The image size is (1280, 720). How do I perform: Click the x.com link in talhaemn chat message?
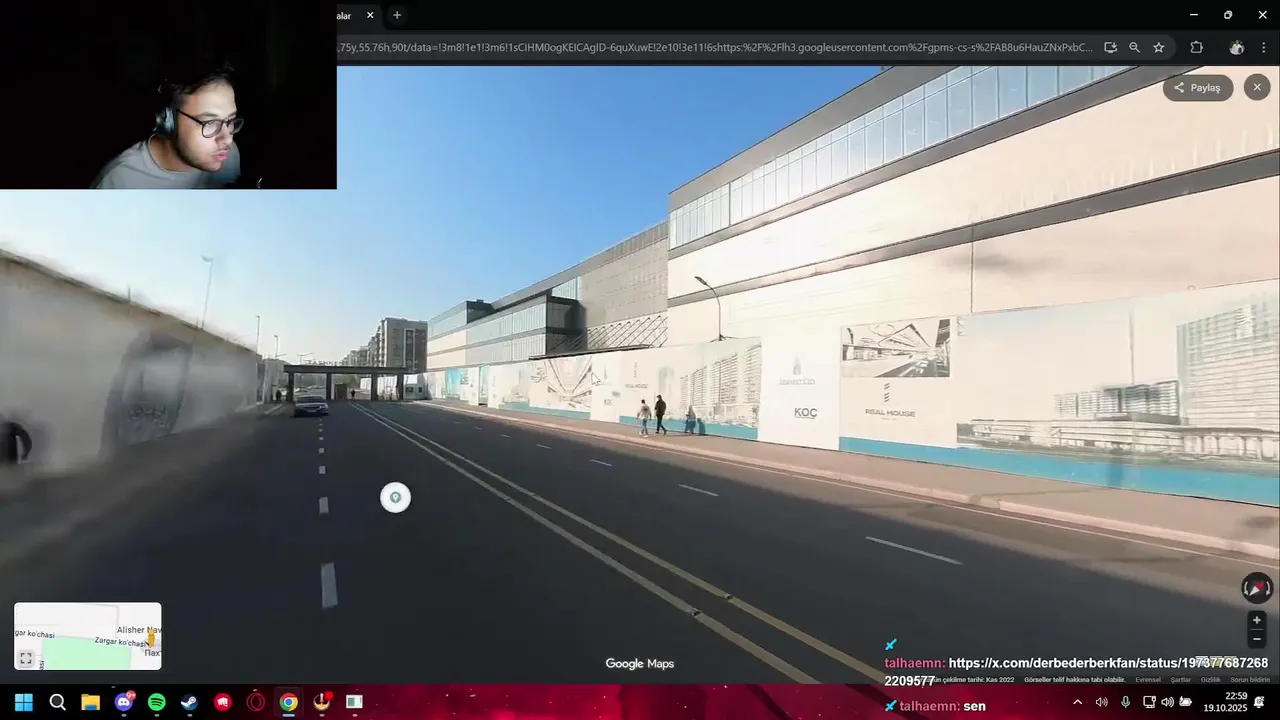(x=1076, y=671)
